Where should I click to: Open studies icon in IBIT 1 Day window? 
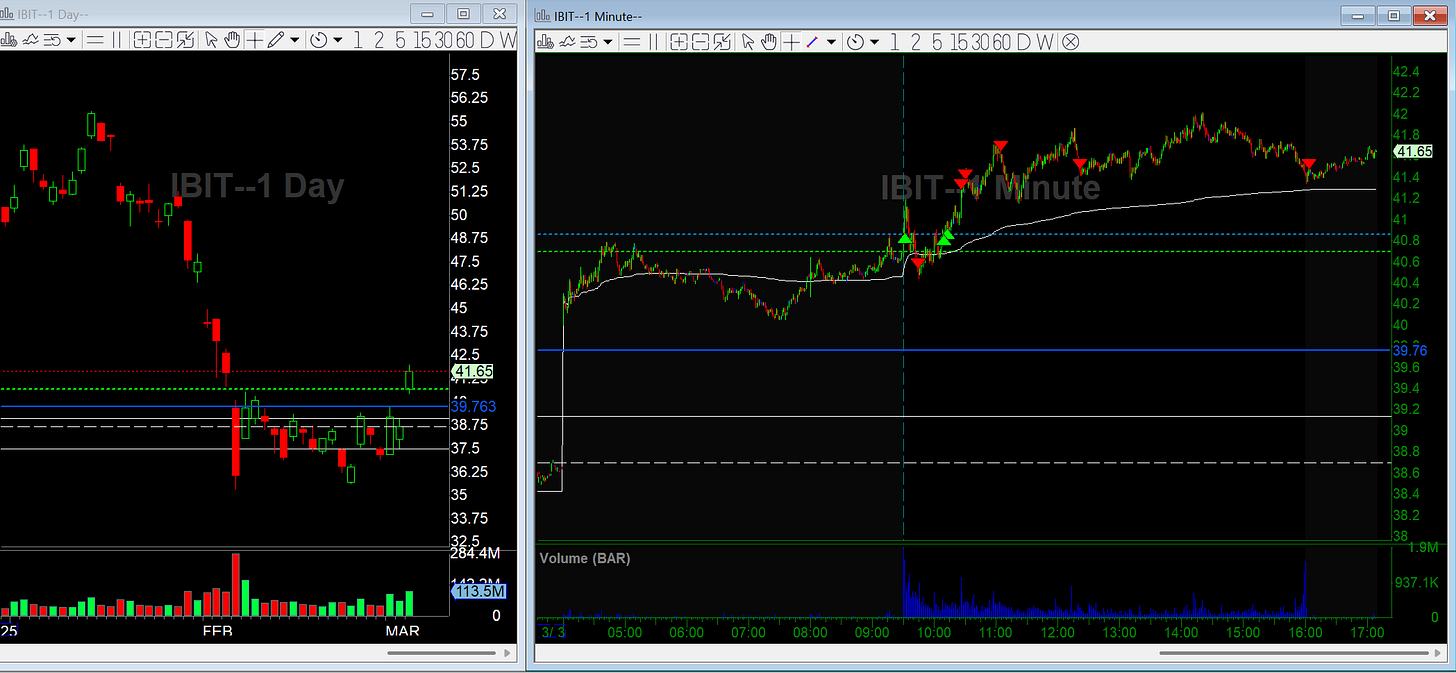tap(30, 40)
